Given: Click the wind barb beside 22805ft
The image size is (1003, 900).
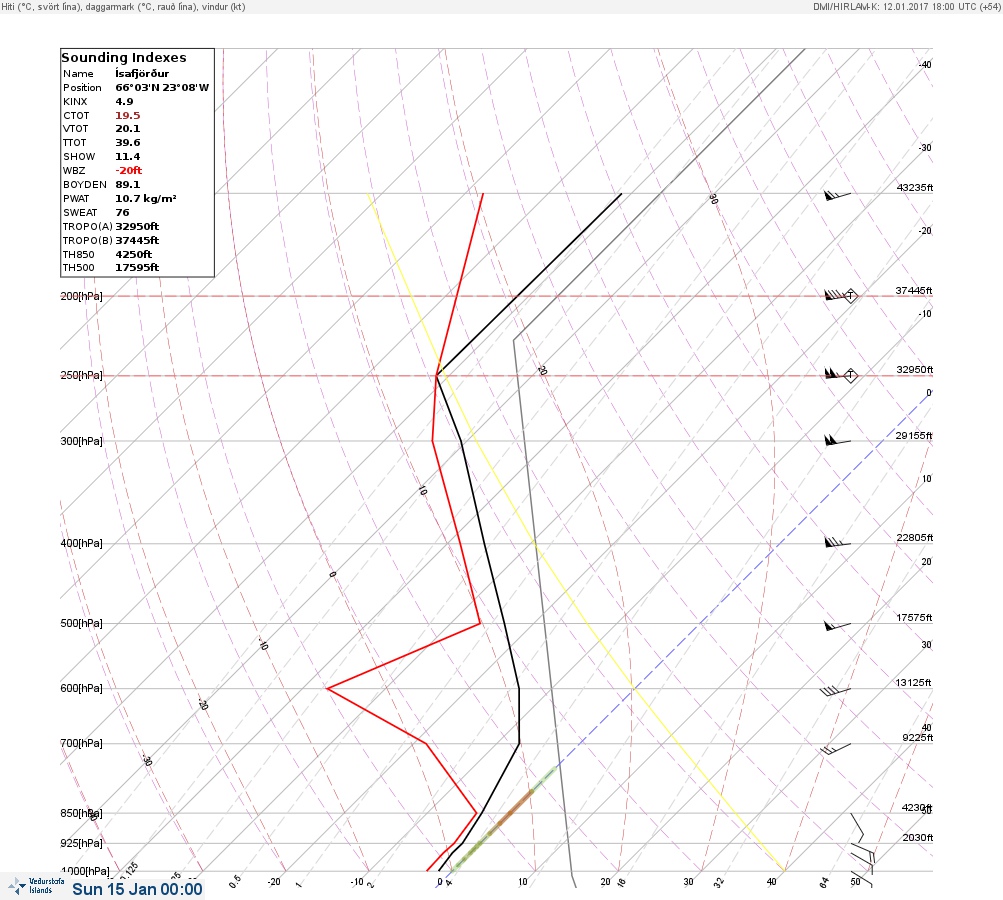Looking at the screenshot, I should point(837,542).
